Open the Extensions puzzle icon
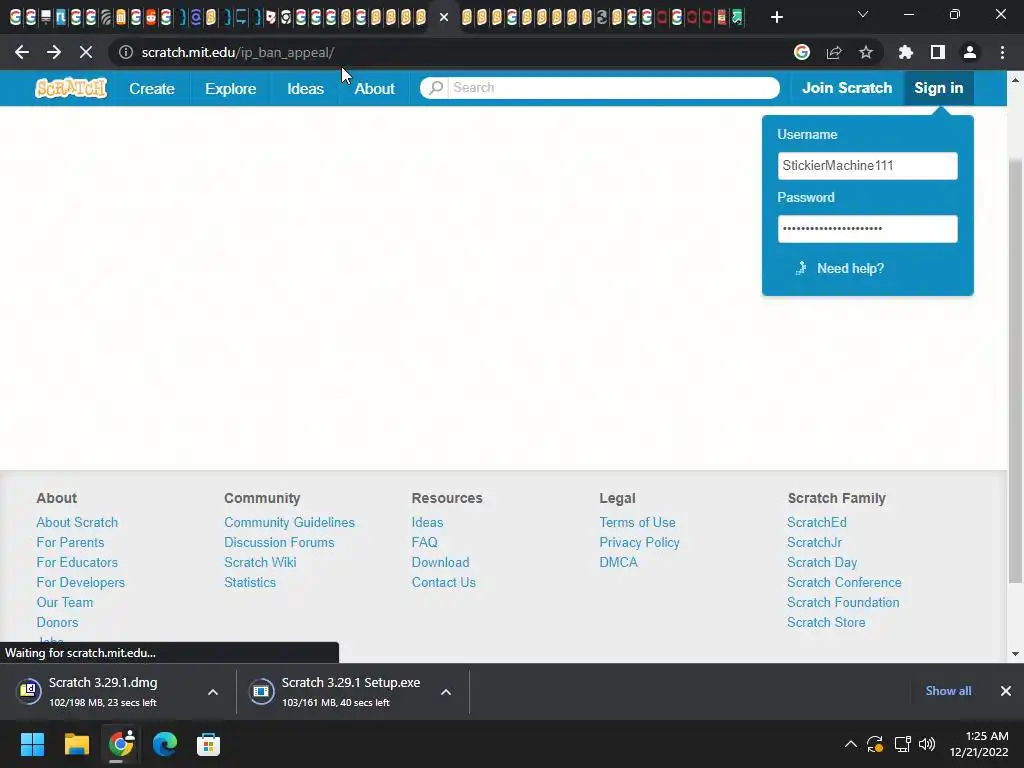This screenshot has width=1024, height=768. click(906, 52)
